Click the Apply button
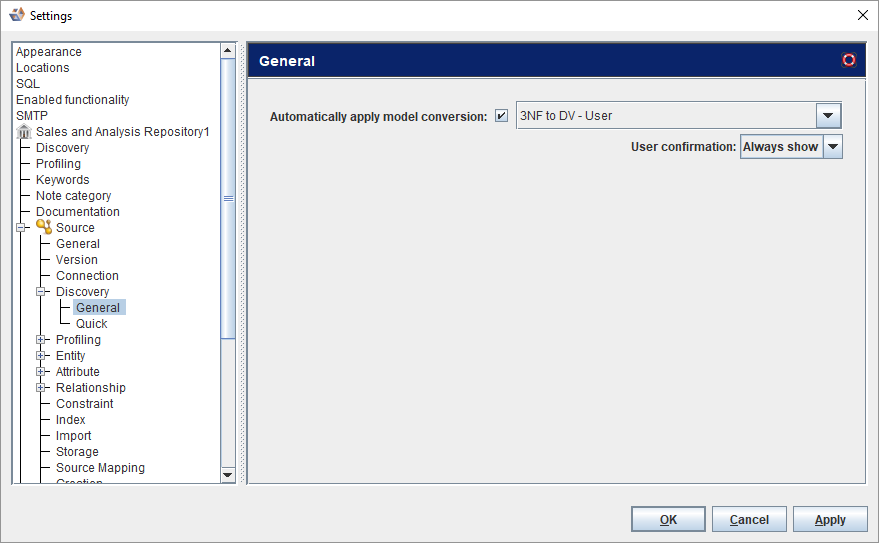Image resolution: width=879 pixels, height=543 pixels. pos(830,520)
